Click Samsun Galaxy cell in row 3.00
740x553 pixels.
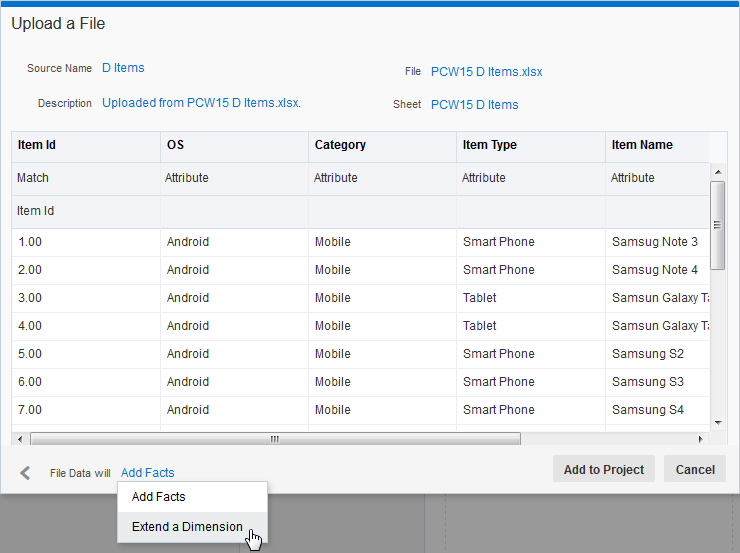(x=657, y=298)
